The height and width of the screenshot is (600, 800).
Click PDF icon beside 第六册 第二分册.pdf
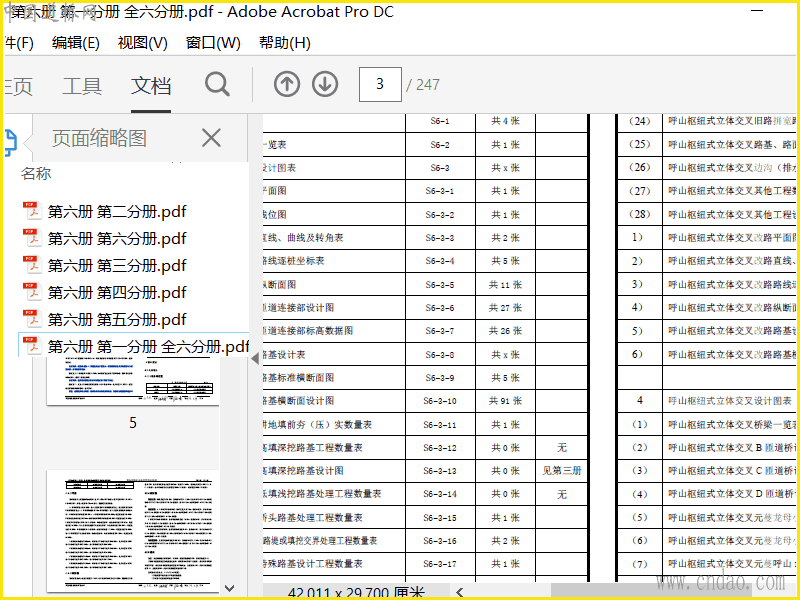click(x=32, y=211)
